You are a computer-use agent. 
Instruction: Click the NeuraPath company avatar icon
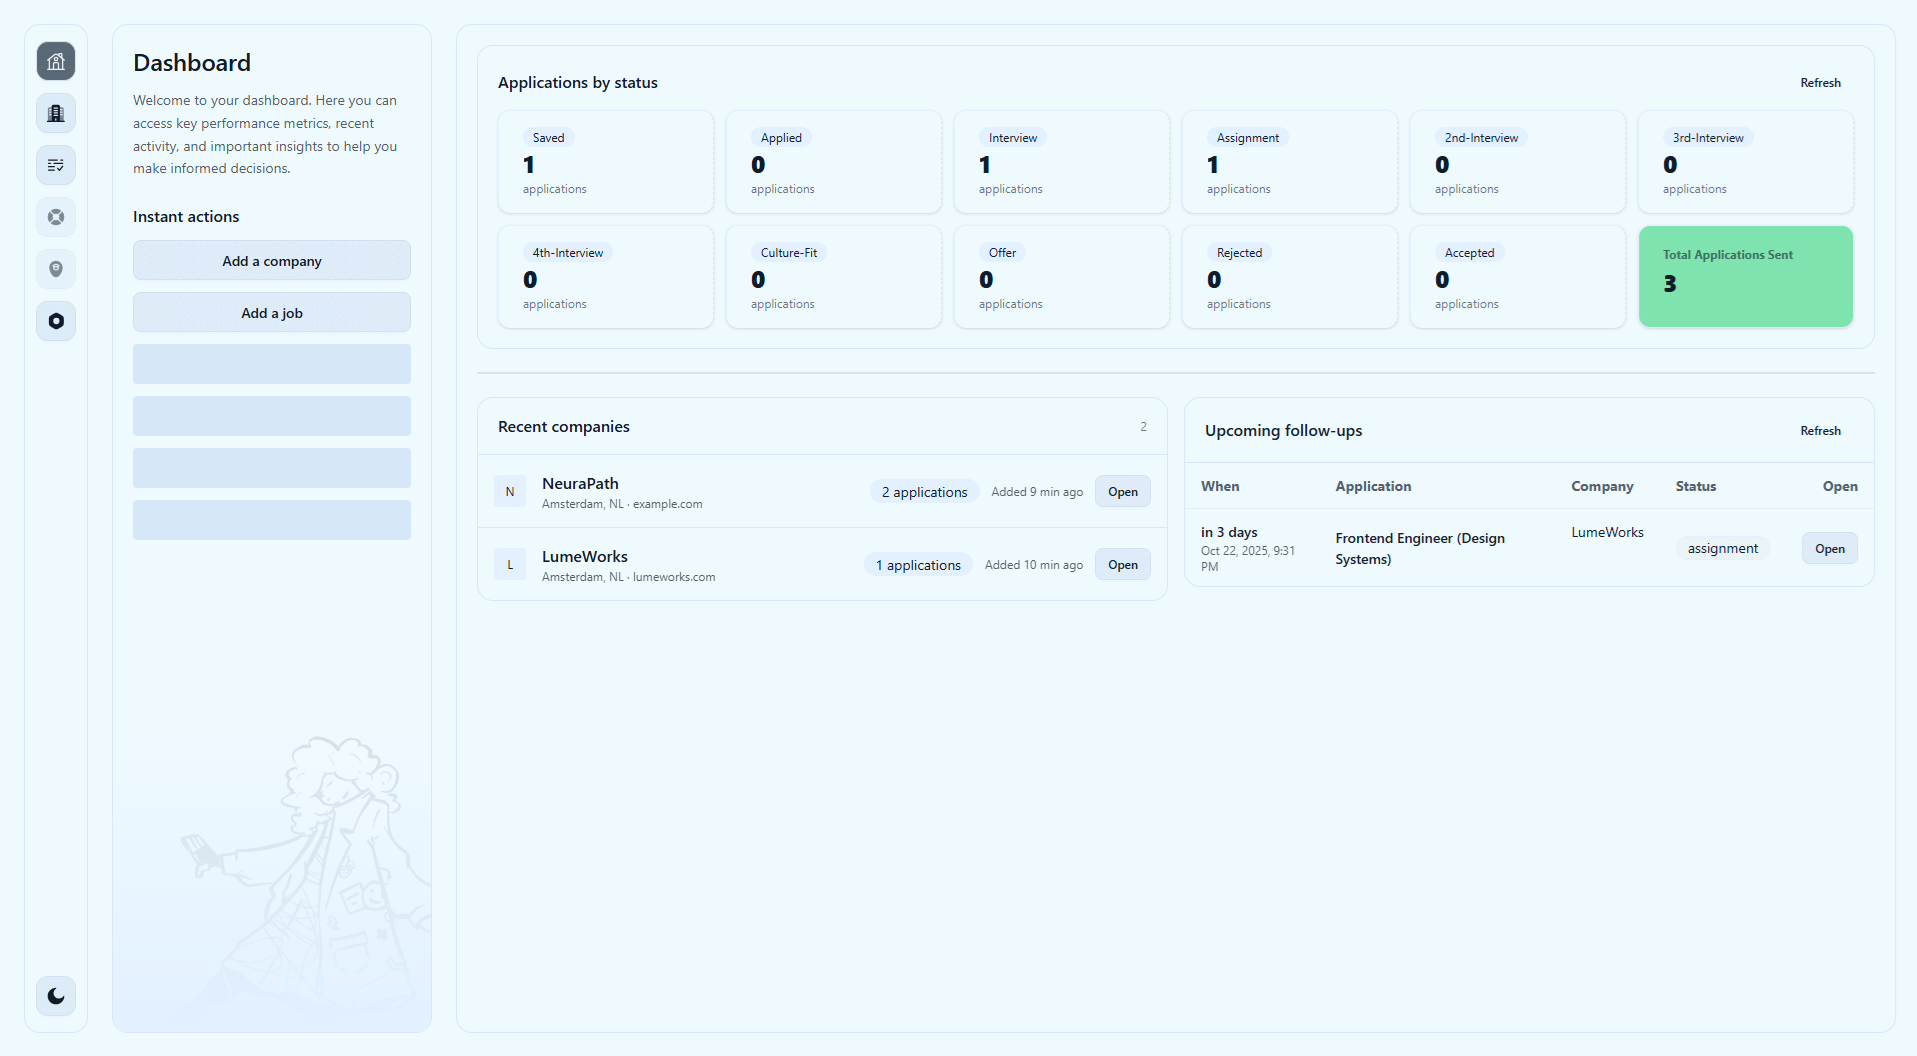click(x=510, y=491)
